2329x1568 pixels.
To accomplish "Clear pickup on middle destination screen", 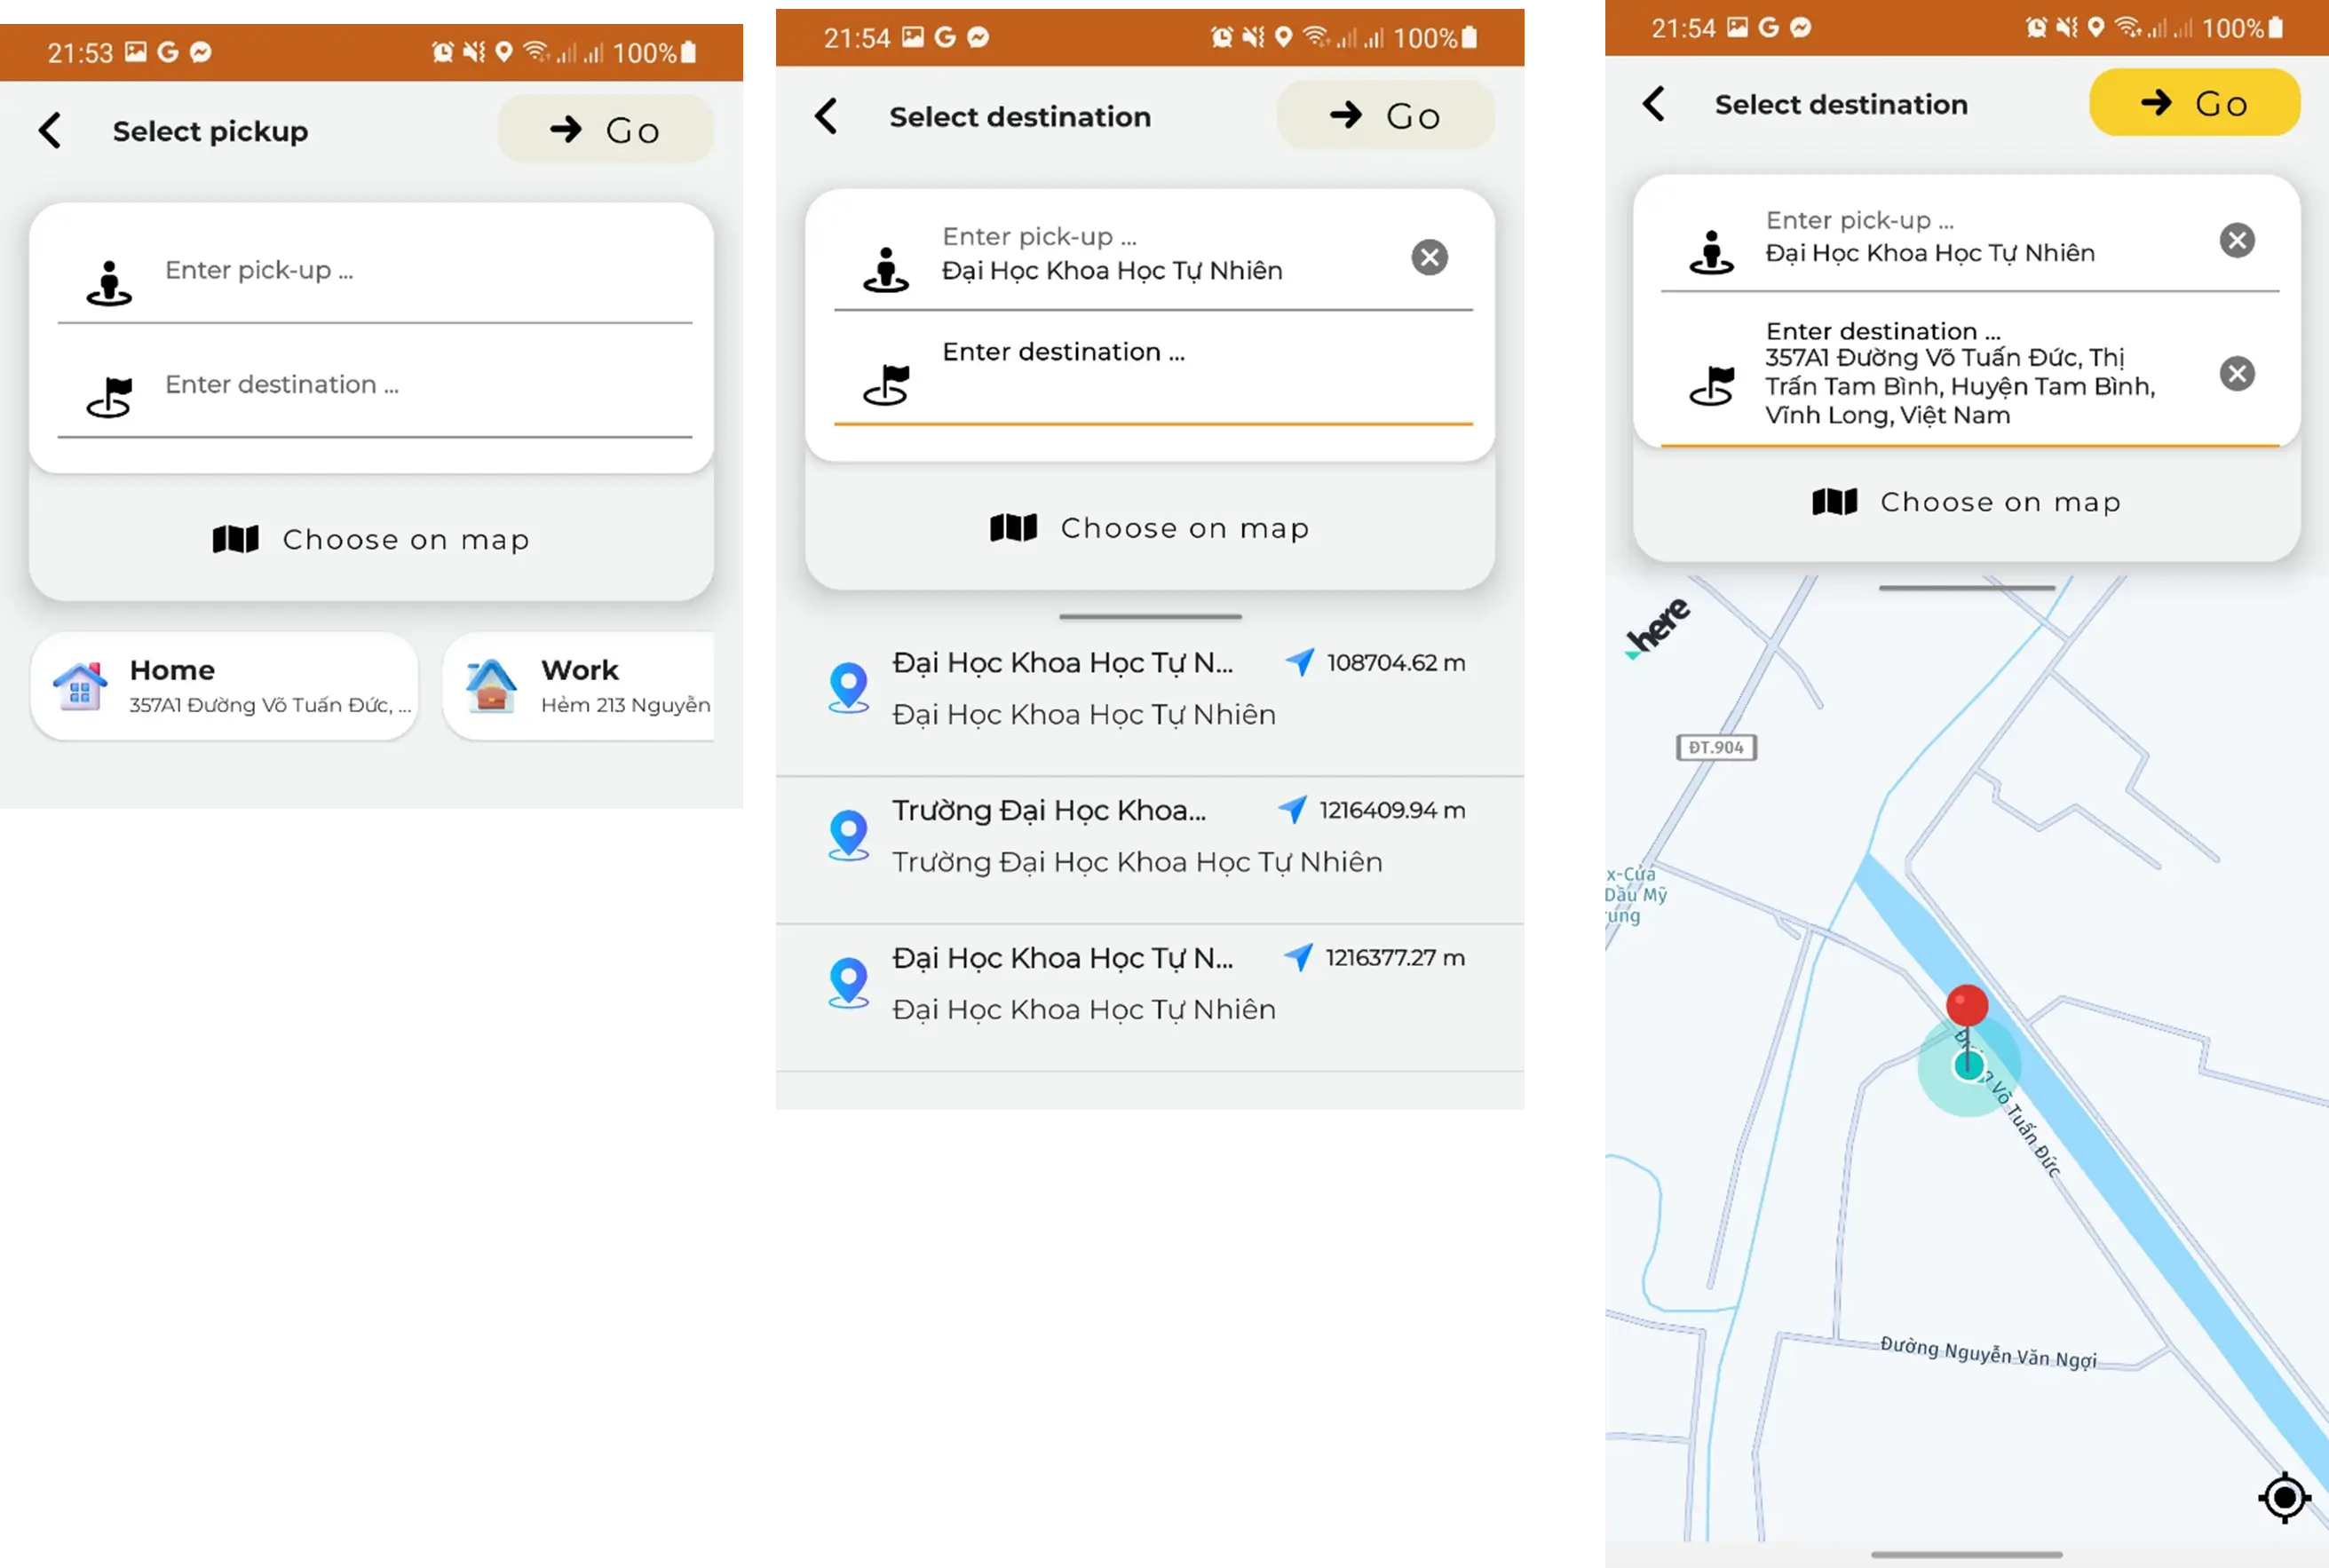I will tap(1429, 258).
